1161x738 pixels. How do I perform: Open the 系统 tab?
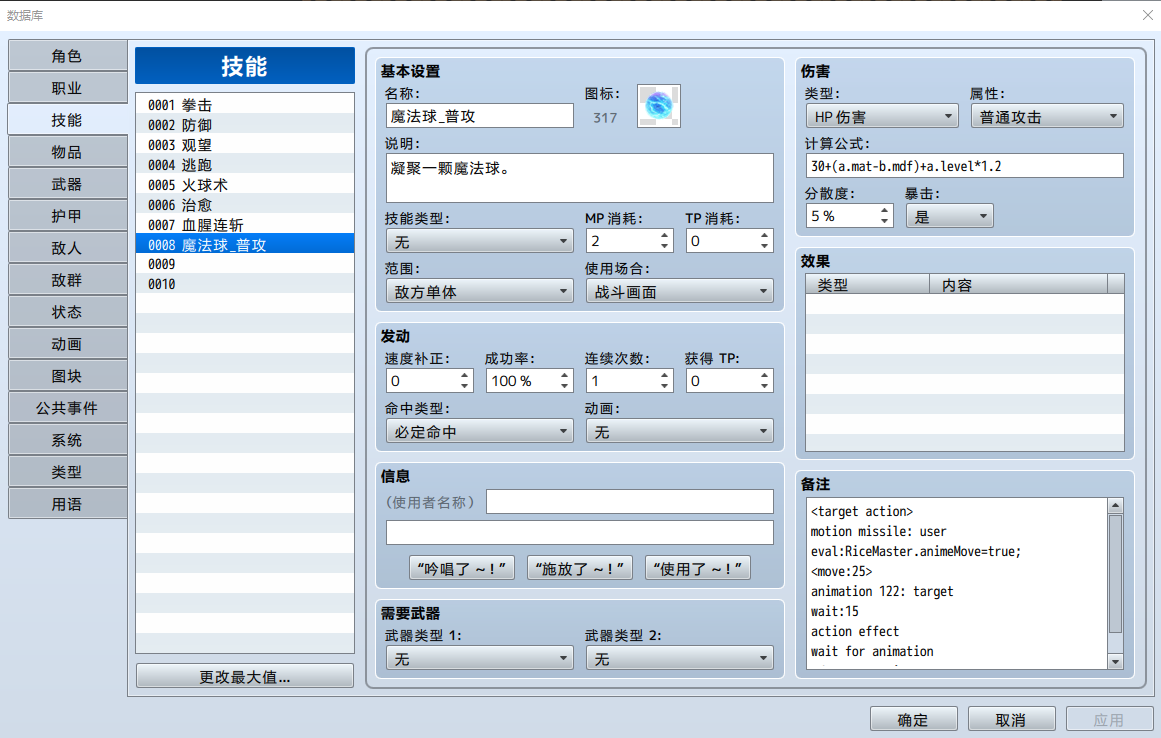[x=67, y=440]
